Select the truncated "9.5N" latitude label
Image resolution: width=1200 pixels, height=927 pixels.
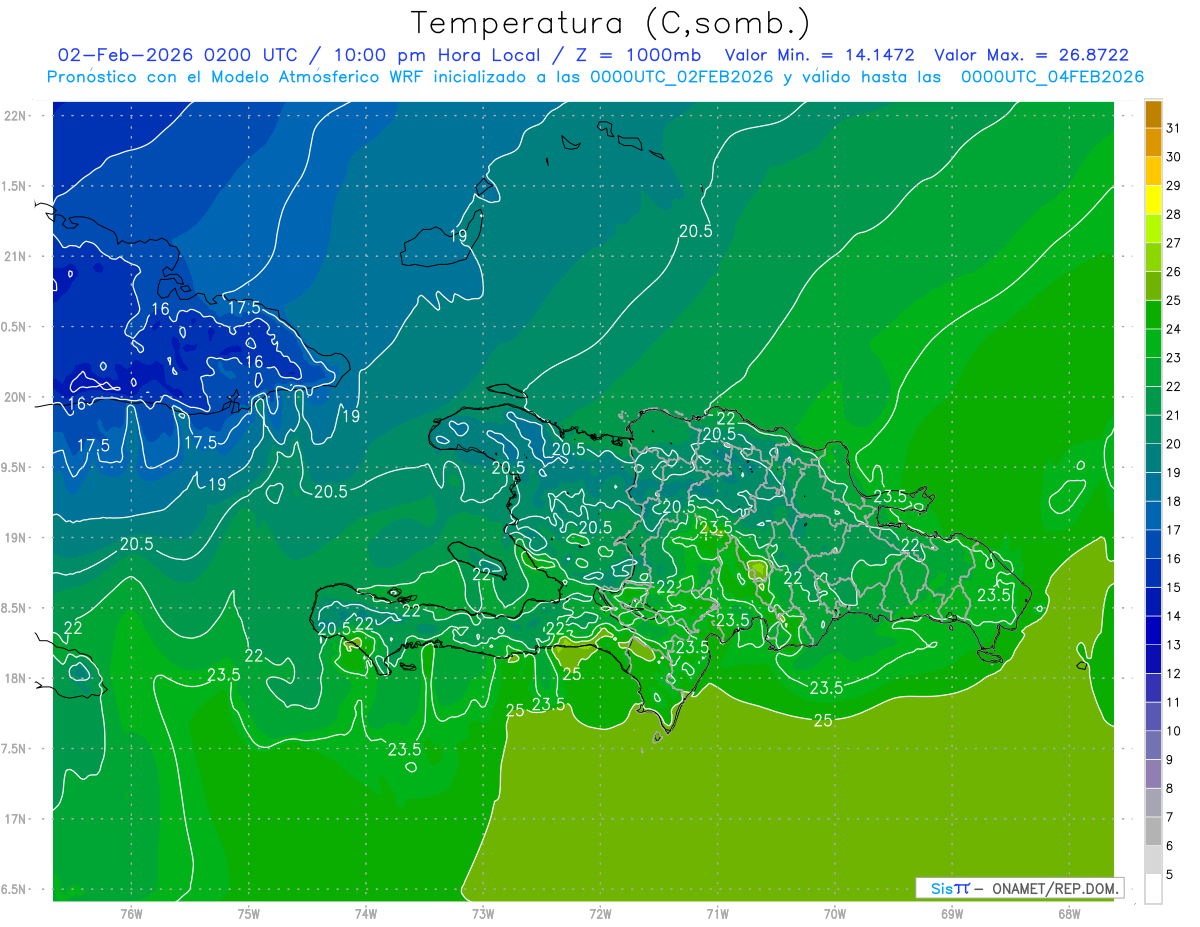15,467
